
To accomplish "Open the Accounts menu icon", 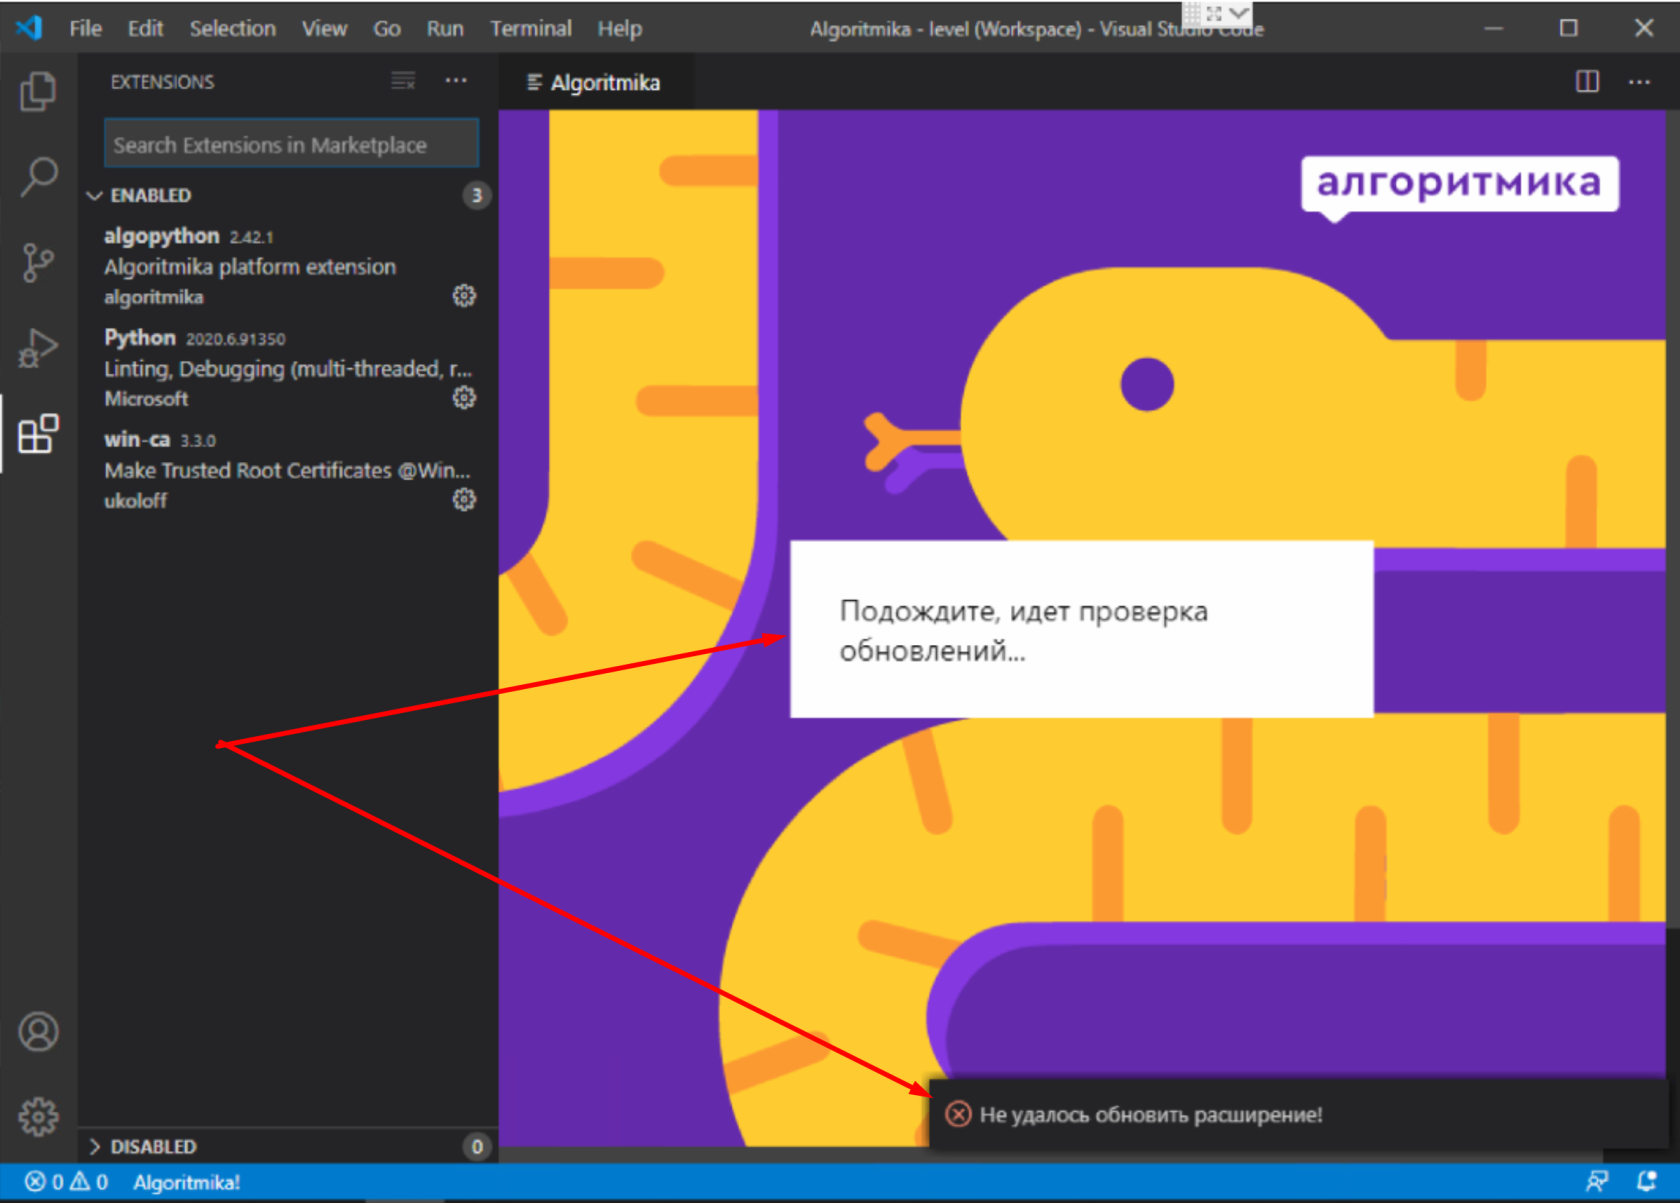I will coord(38,1031).
